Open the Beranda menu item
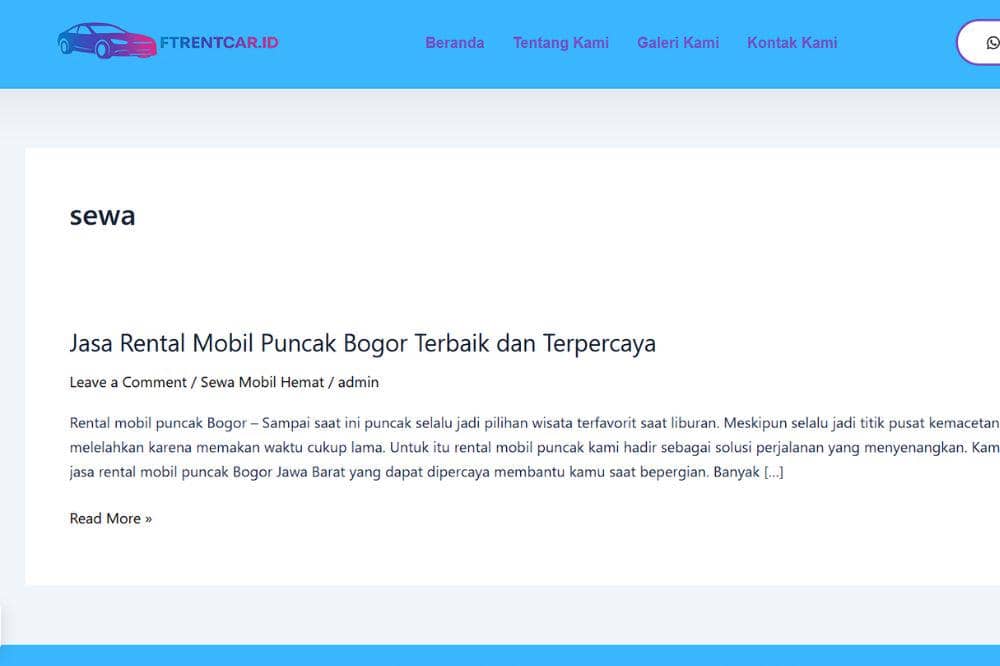 tap(455, 42)
